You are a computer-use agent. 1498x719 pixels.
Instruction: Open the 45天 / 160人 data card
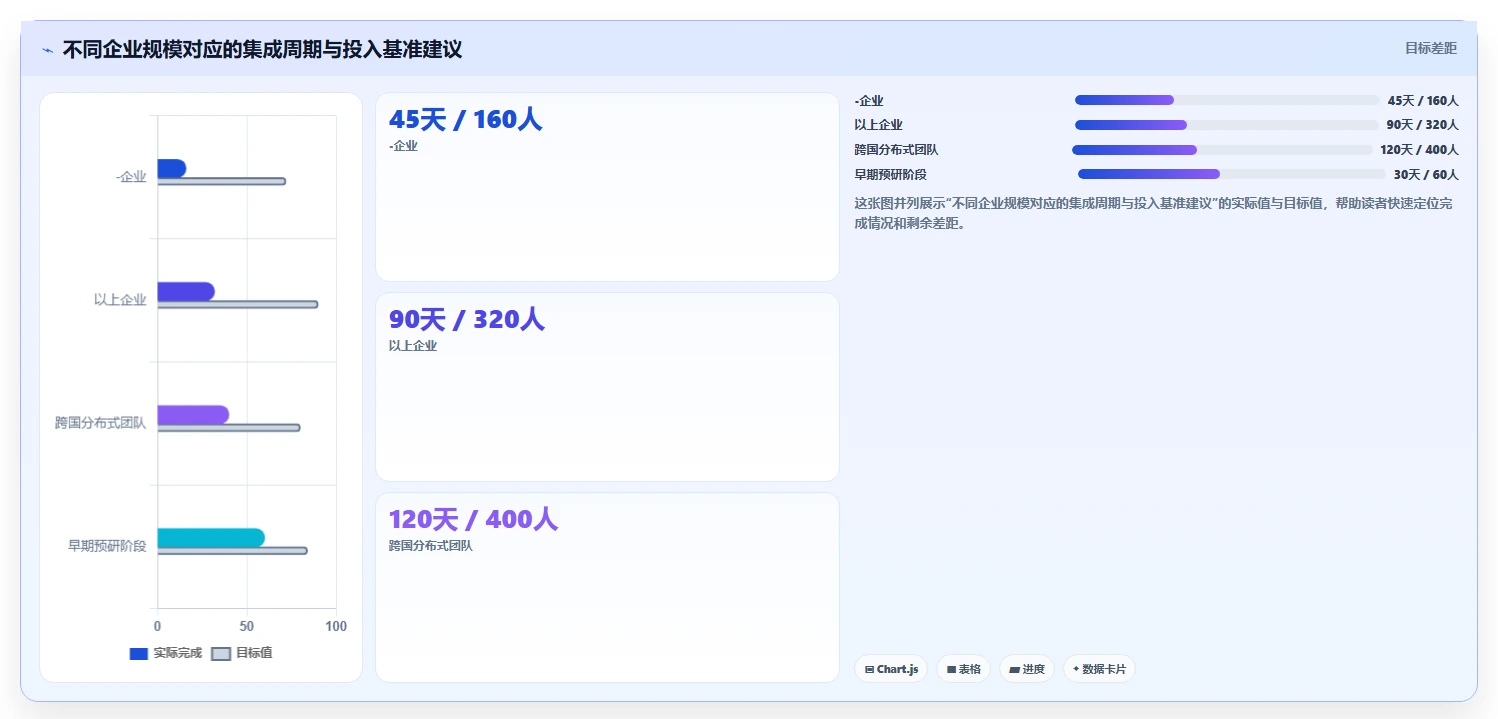607,187
